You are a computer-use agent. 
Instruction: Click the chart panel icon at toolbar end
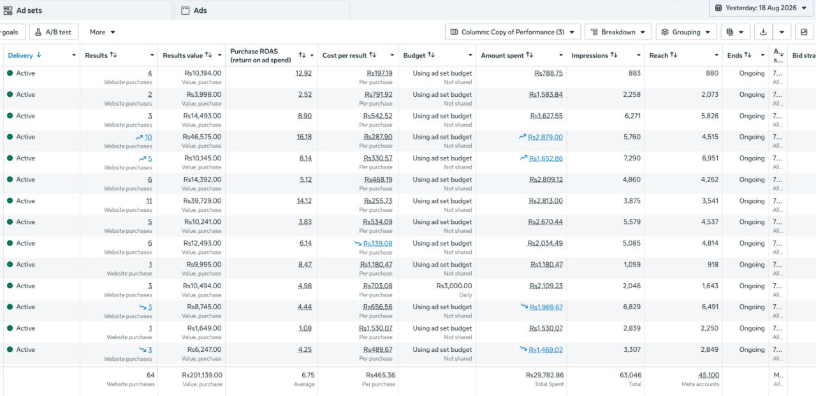tap(805, 32)
